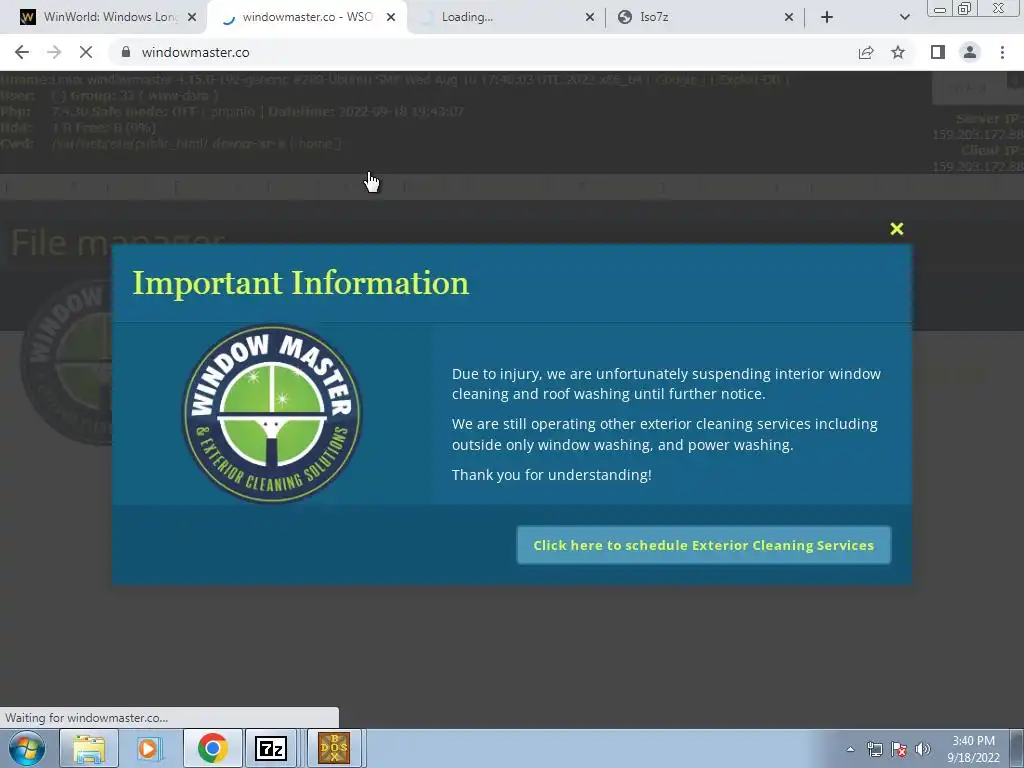Show hidden system tray icons
Viewport: 1024px width, 768px height.
pos(850,749)
